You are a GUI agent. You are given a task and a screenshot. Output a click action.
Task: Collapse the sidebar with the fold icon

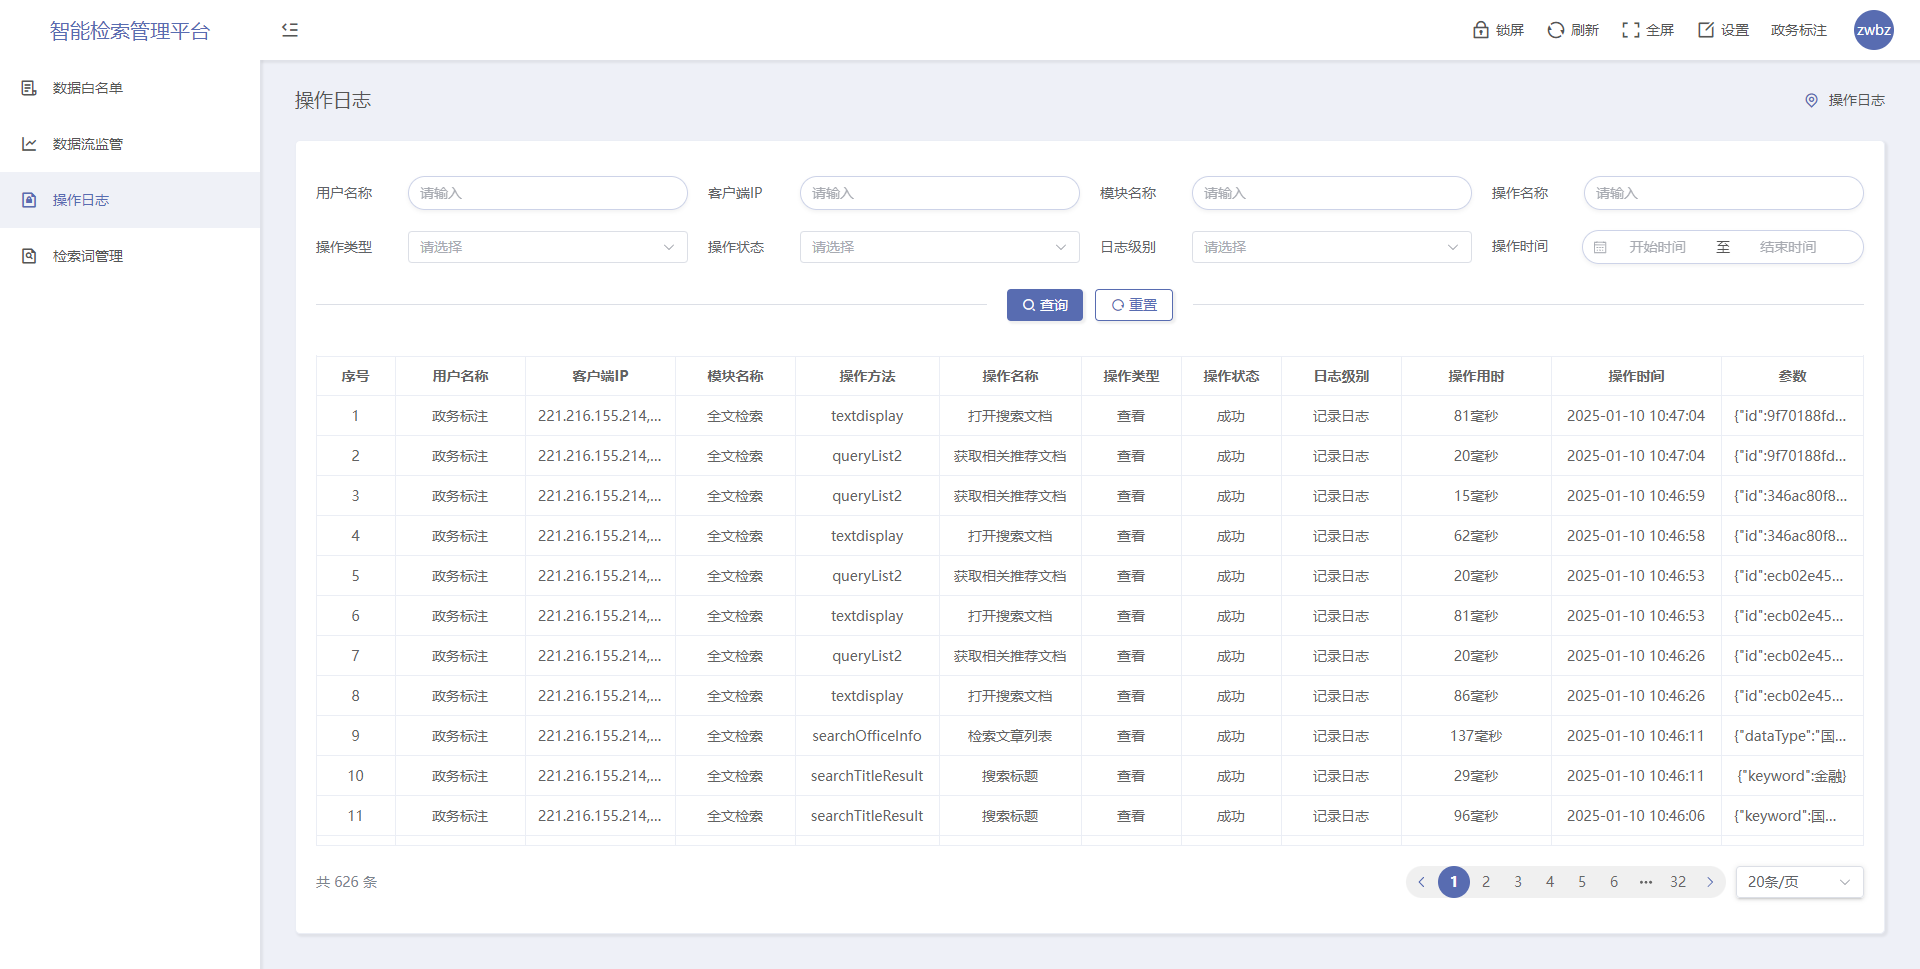tap(290, 30)
